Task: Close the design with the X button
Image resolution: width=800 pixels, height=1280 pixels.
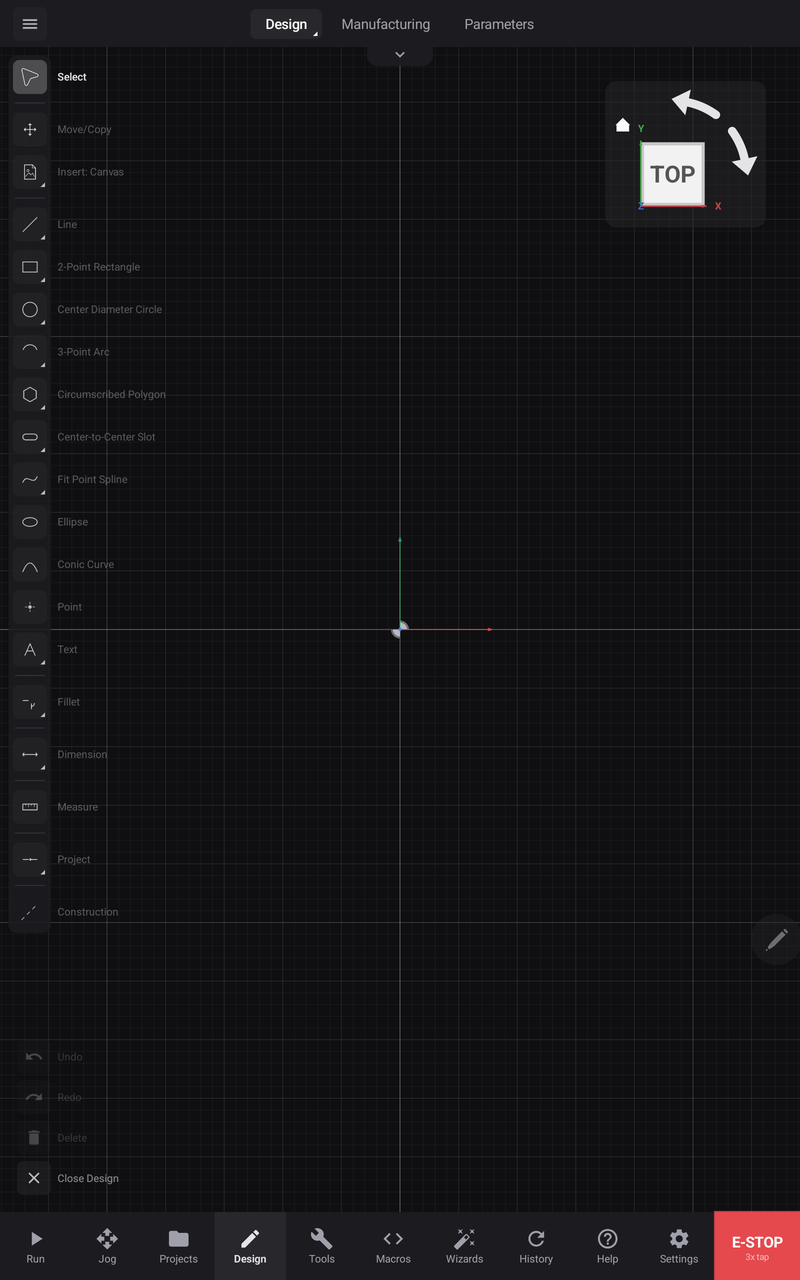Action: click(x=34, y=1178)
